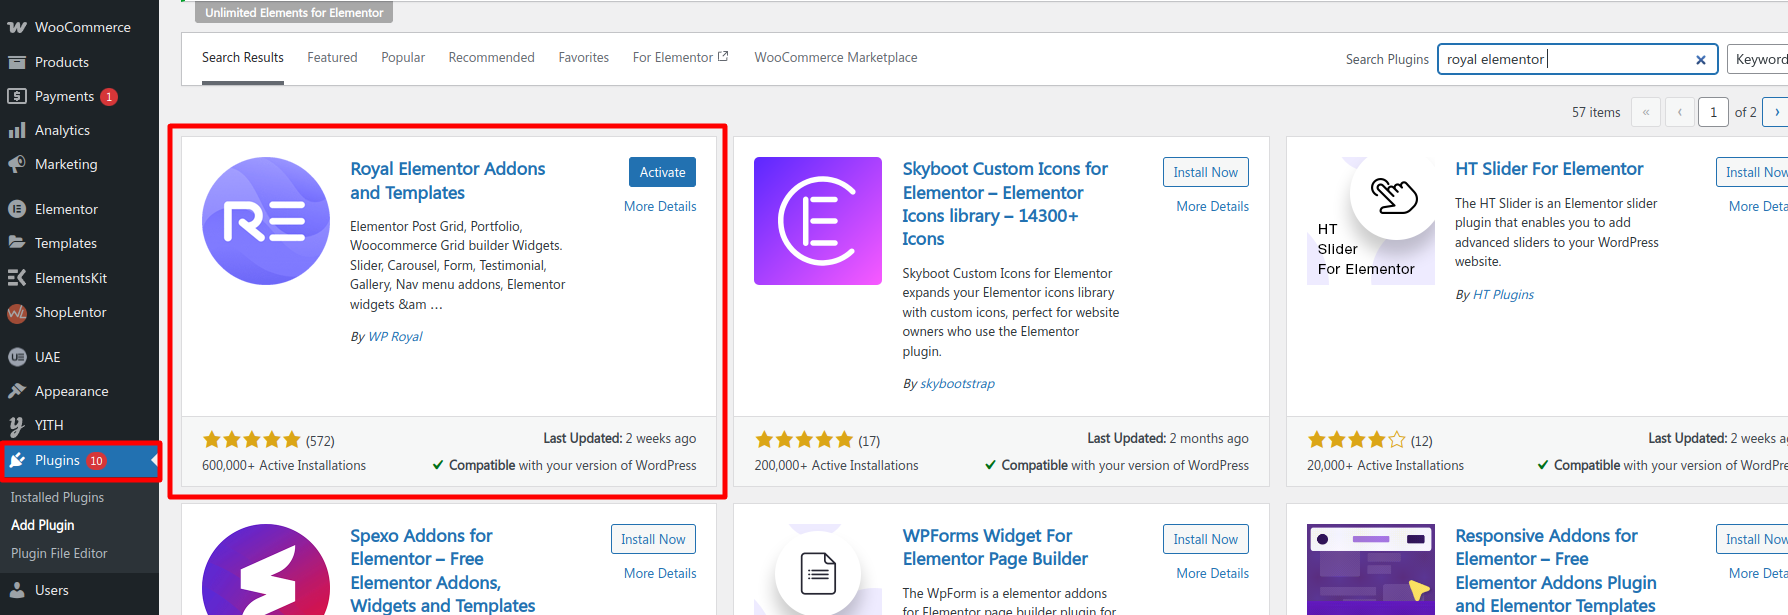Screen dimensions: 1788x615
Task: Click HT Slider For Elementor thumbnail
Action: click(1371, 221)
